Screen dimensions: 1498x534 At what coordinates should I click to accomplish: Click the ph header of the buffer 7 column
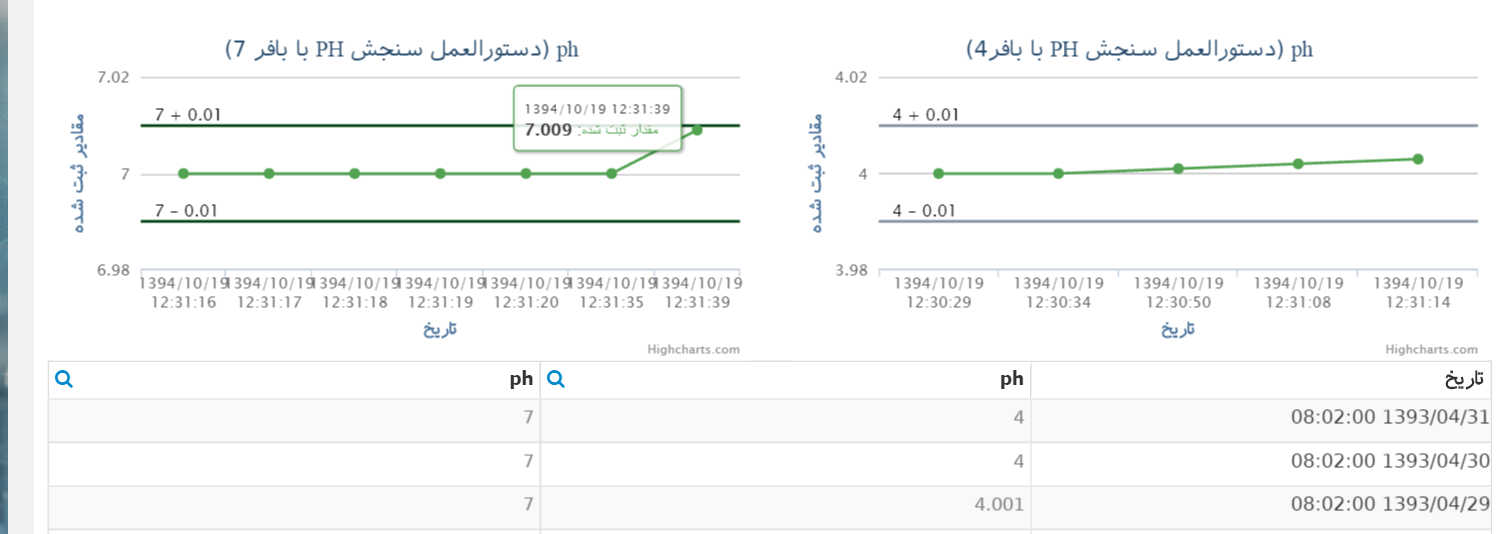coord(521,380)
